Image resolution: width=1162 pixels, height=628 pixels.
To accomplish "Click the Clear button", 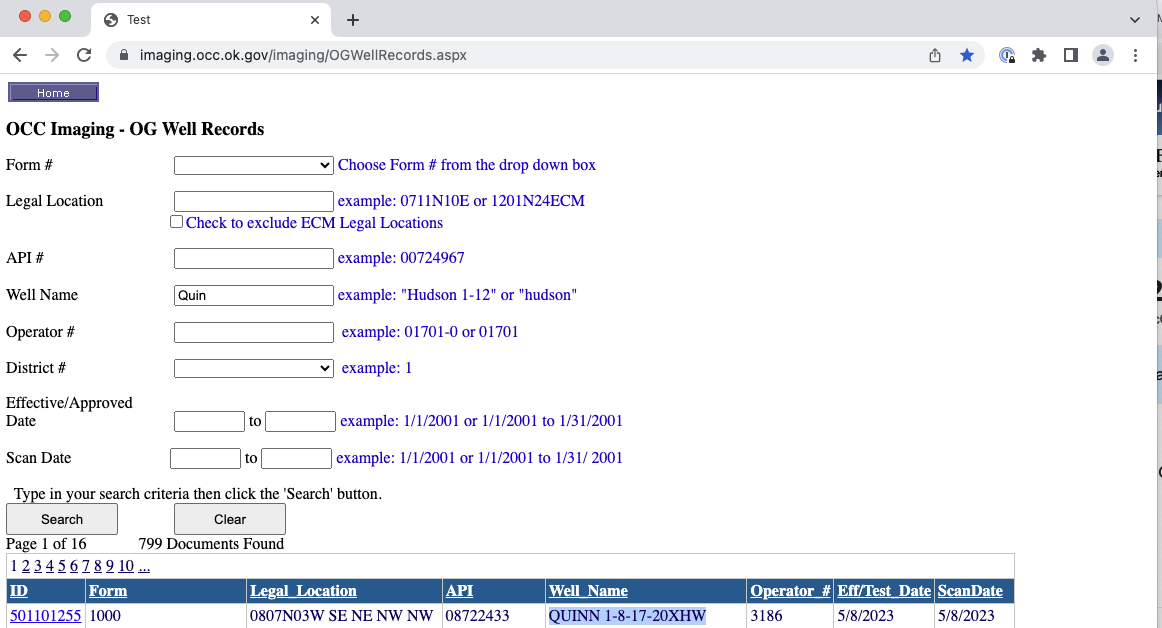I will point(230,519).
